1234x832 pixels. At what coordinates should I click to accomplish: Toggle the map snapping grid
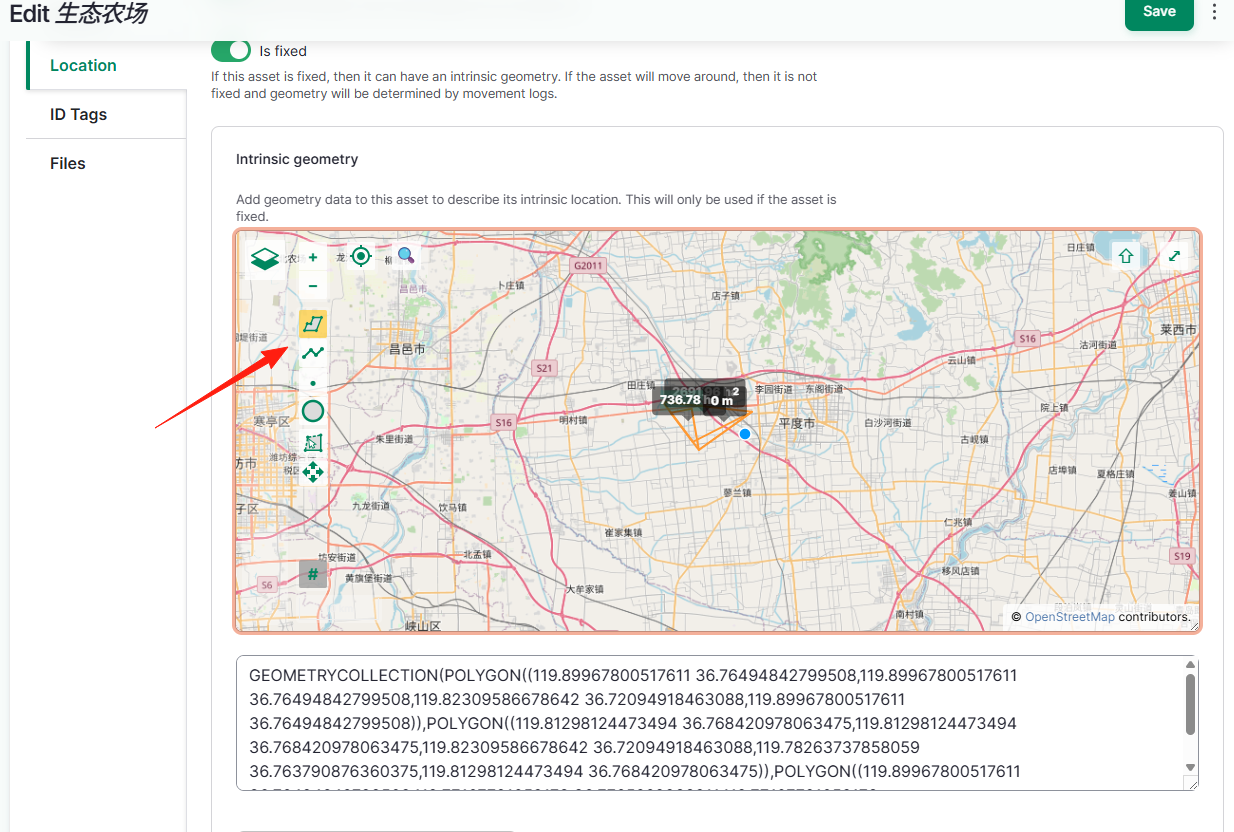(313, 574)
